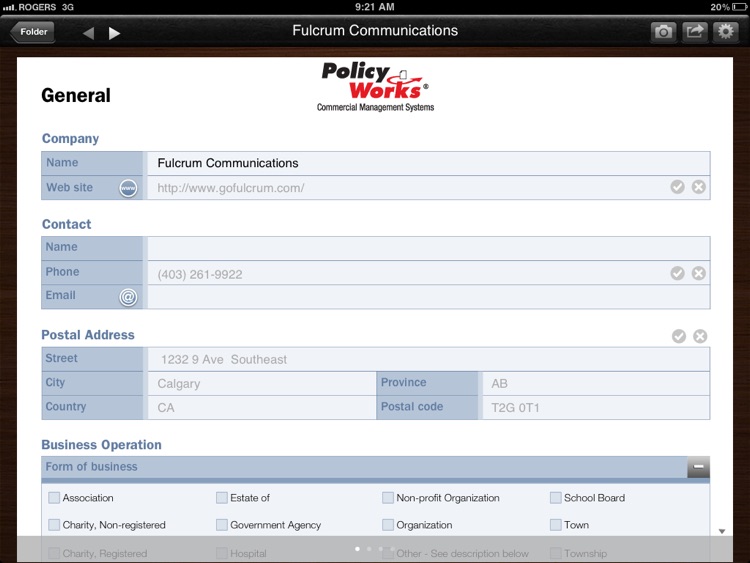Edit the Company Name field
The width and height of the screenshot is (750, 563).
coord(429,163)
